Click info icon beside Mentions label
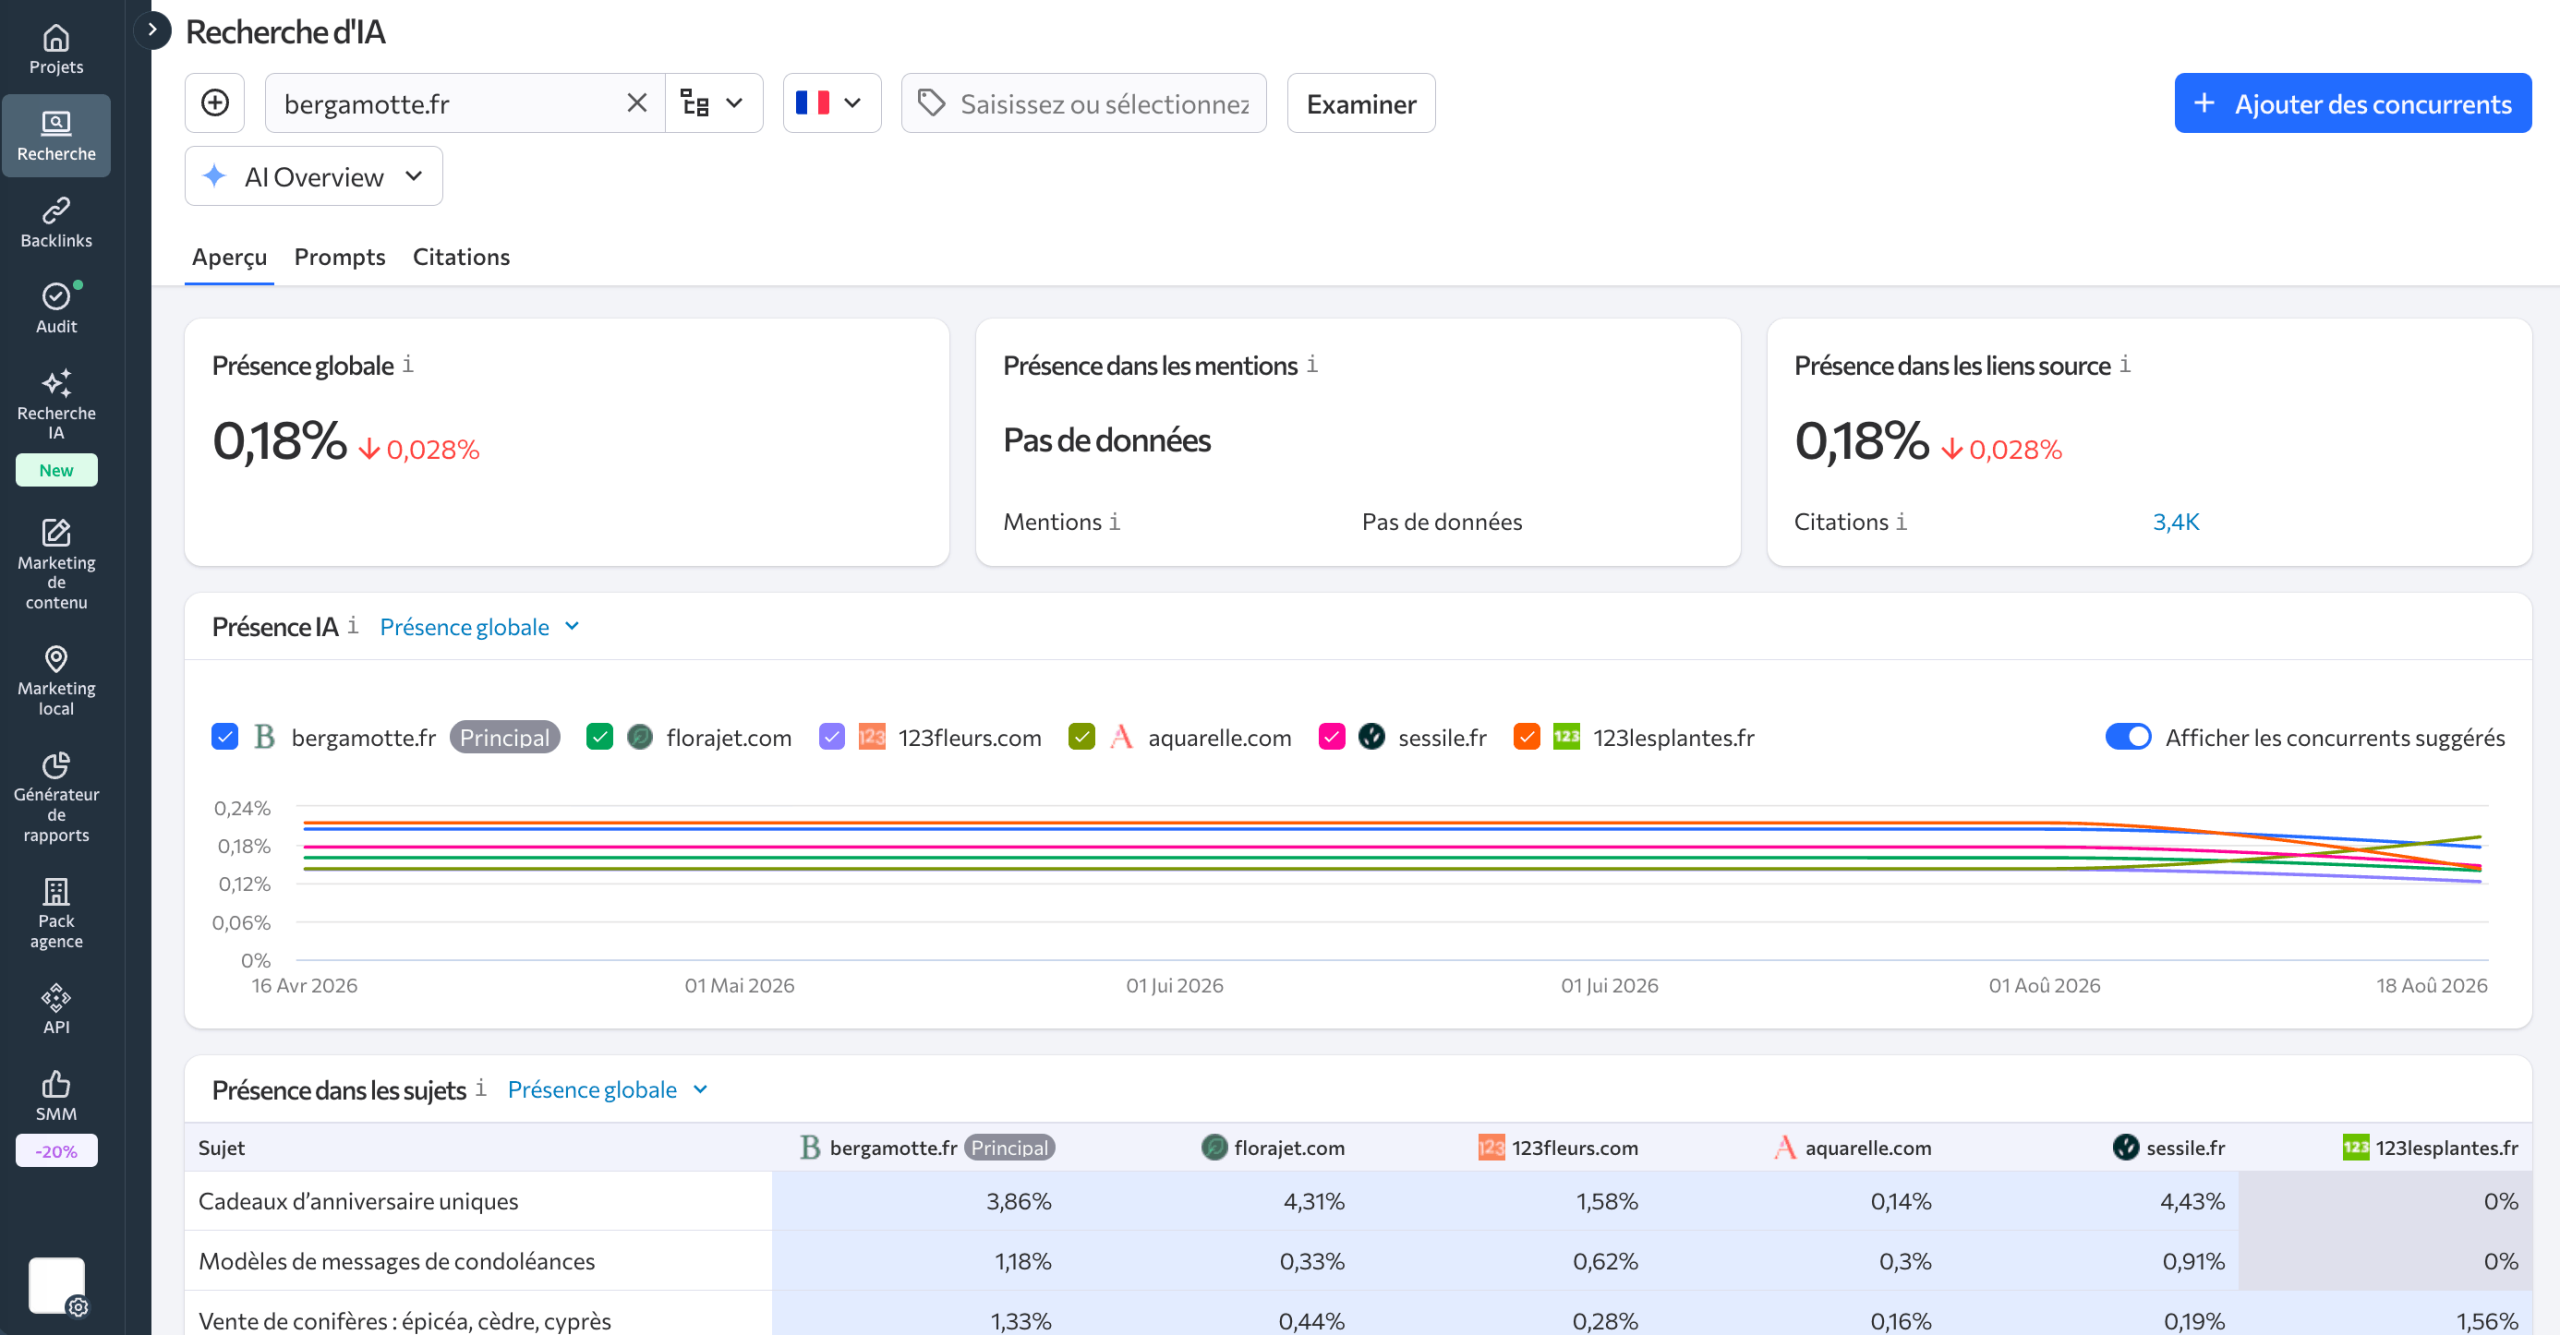Viewport: 2560px width, 1335px height. click(x=1115, y=522)
